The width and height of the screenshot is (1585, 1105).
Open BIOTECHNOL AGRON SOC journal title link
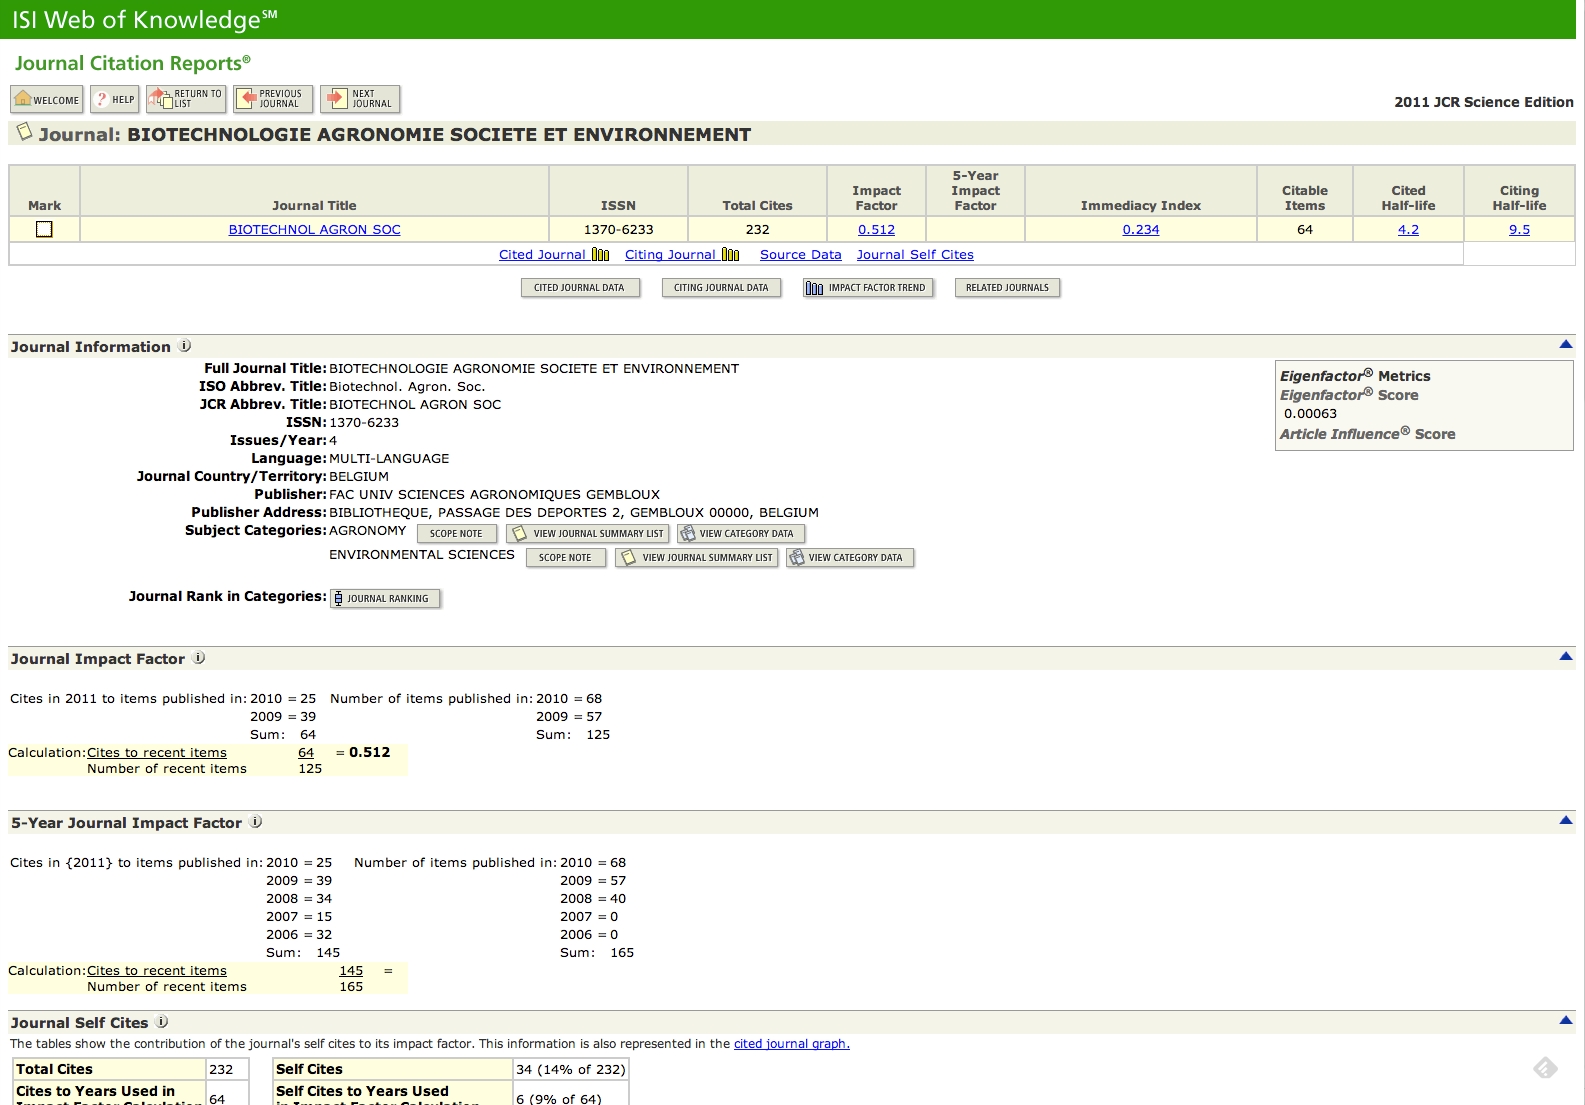pos(314,230)
